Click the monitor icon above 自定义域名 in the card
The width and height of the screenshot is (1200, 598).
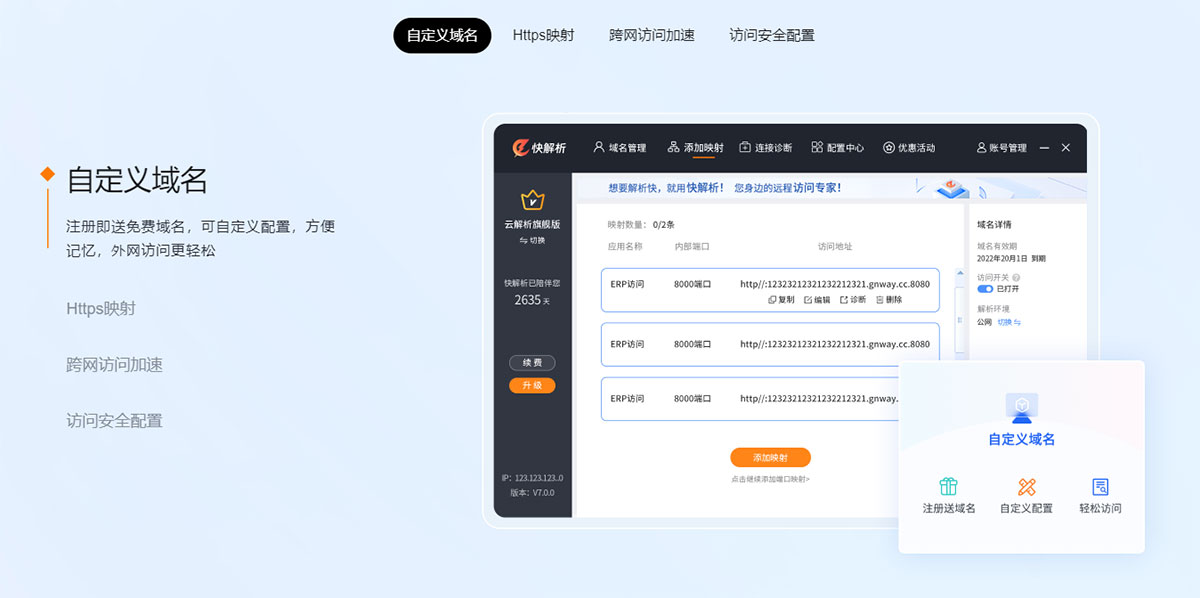point(1021,406)
